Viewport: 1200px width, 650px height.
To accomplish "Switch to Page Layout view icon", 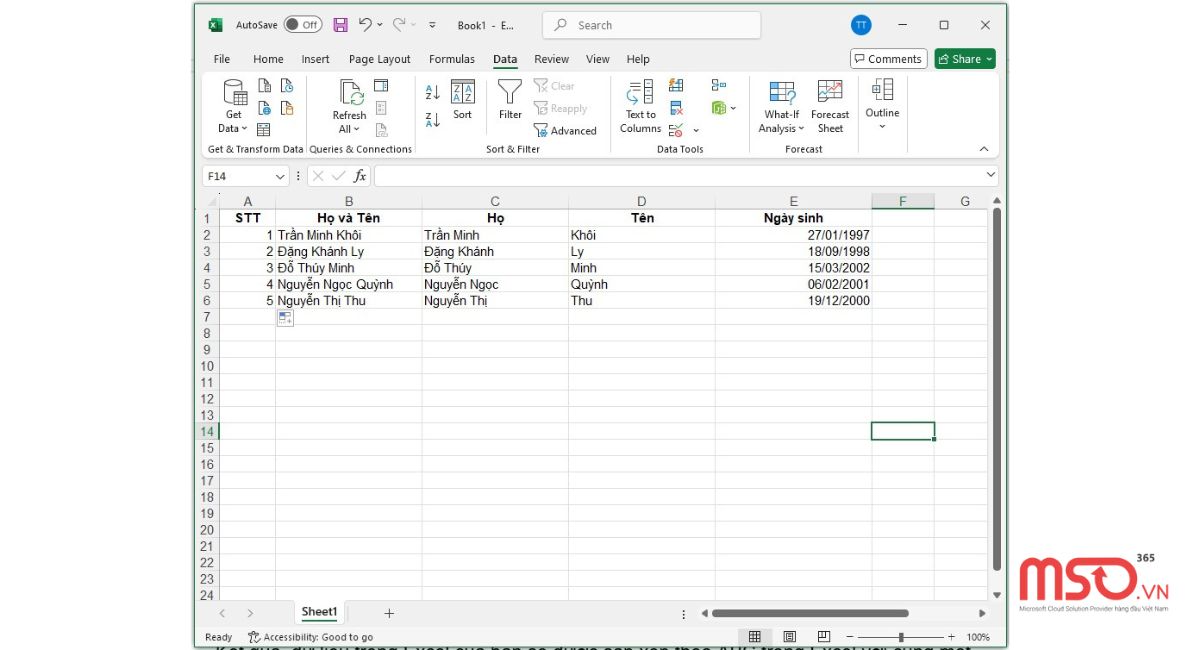I will click(x=789, y=637).
